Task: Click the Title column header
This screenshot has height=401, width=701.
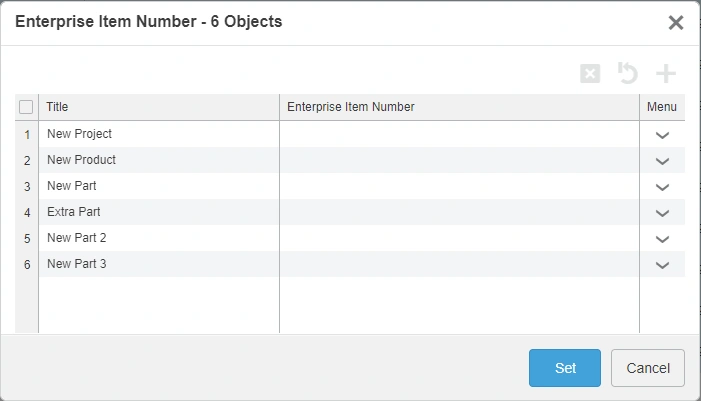Action: (158, 107)
